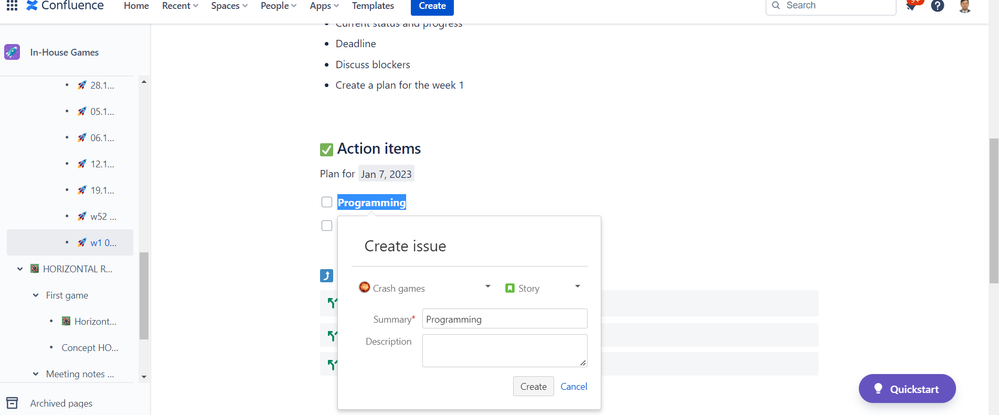This screenshot has height=415, width=999.
Task: Open the user profile avatar
Action: pos(965,5)
